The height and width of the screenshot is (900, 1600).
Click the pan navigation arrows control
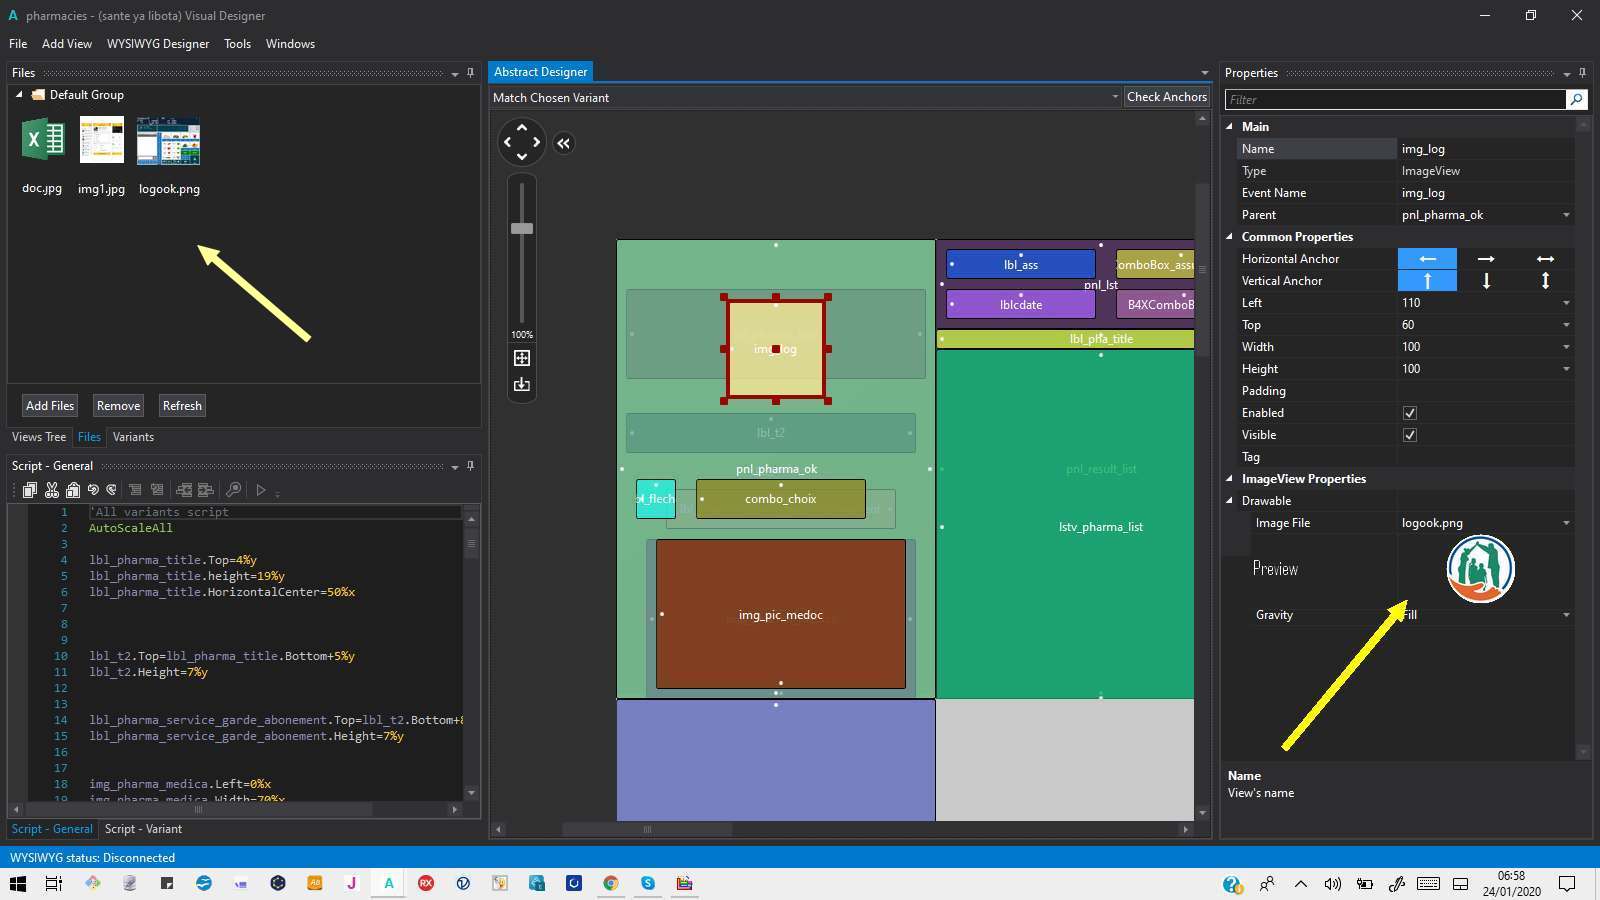pyautogui.click(x=522, y=142)
